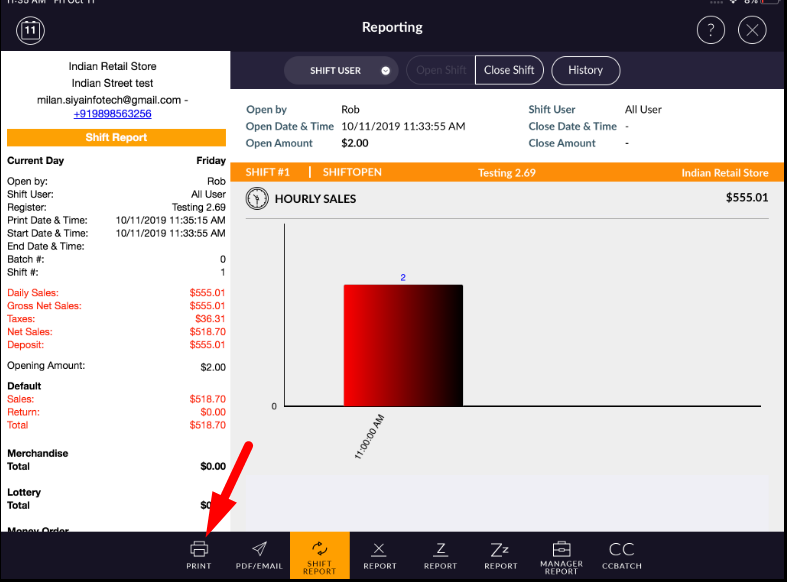Open the Manager Report
787x582 pixels.
[561, 555]
